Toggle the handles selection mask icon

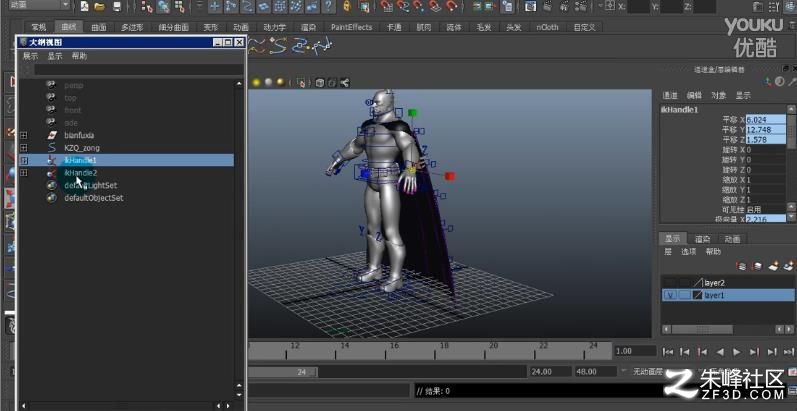coord(215,6)
